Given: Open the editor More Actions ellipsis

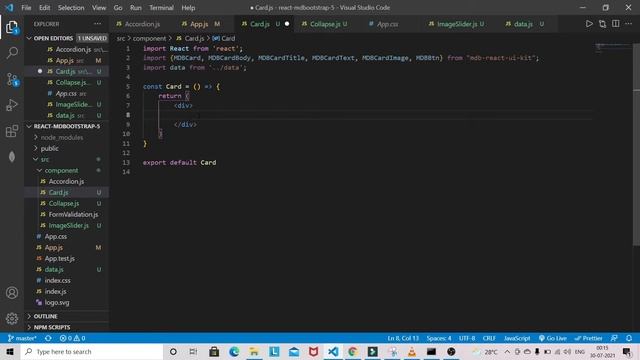Looking at the screenshot, I should click(628, 24).
